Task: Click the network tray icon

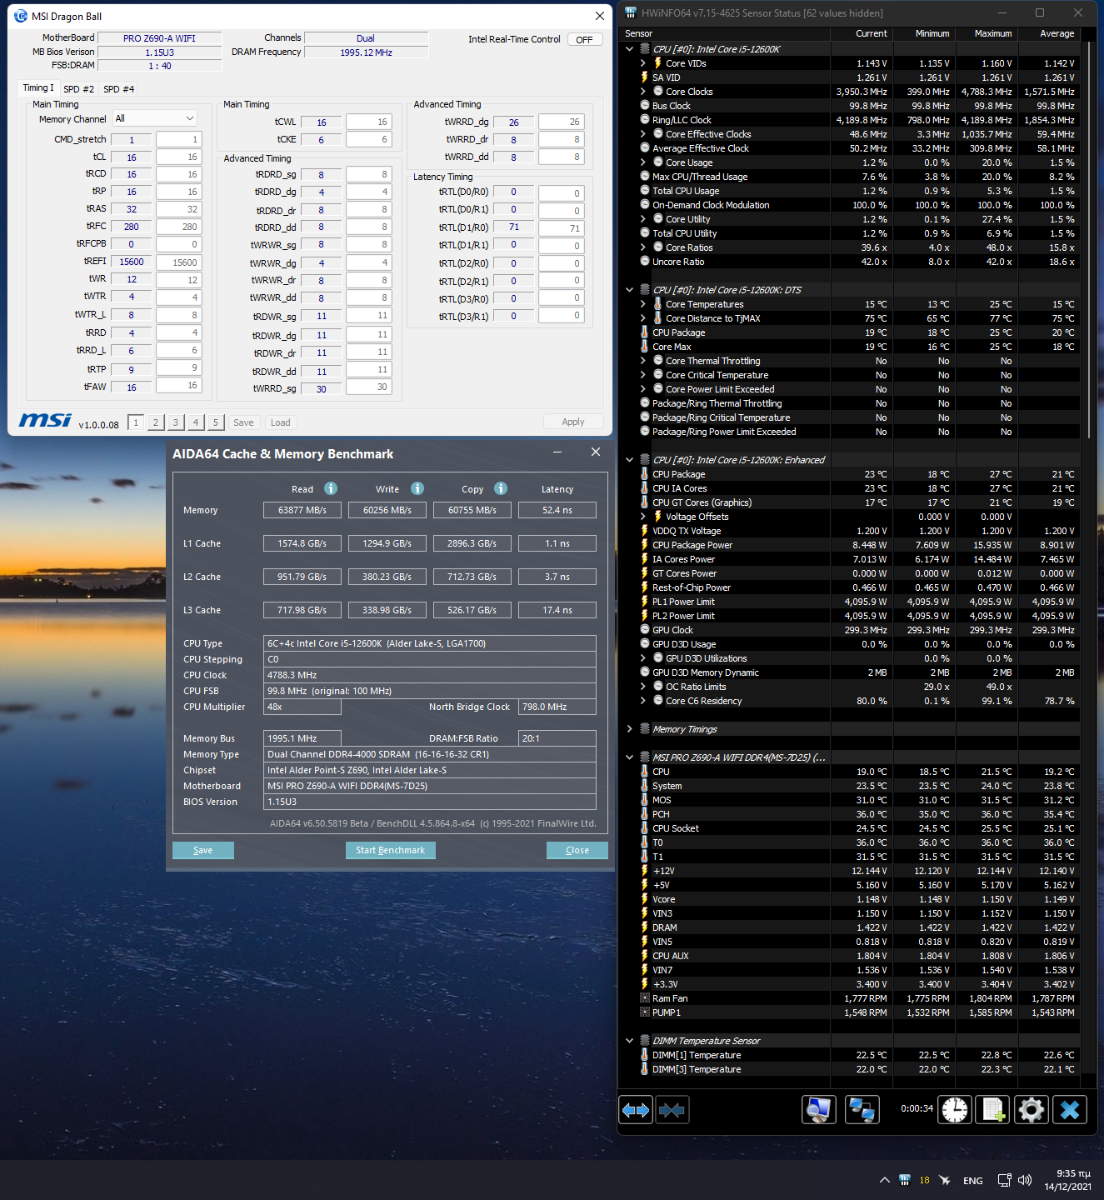Action: tap(1004, 1180)
